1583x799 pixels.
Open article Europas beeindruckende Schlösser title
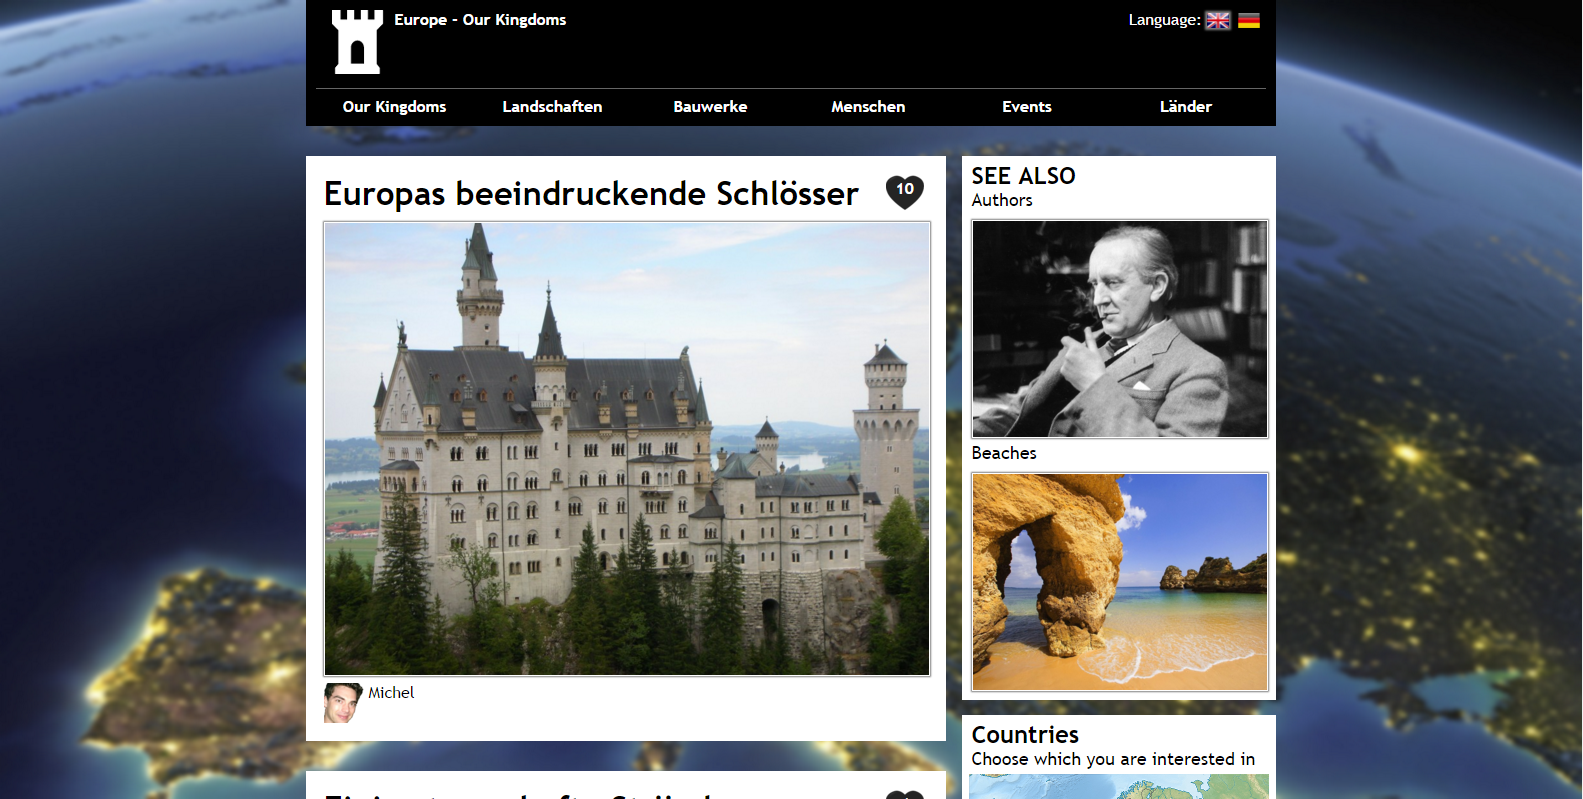(591, 193)
